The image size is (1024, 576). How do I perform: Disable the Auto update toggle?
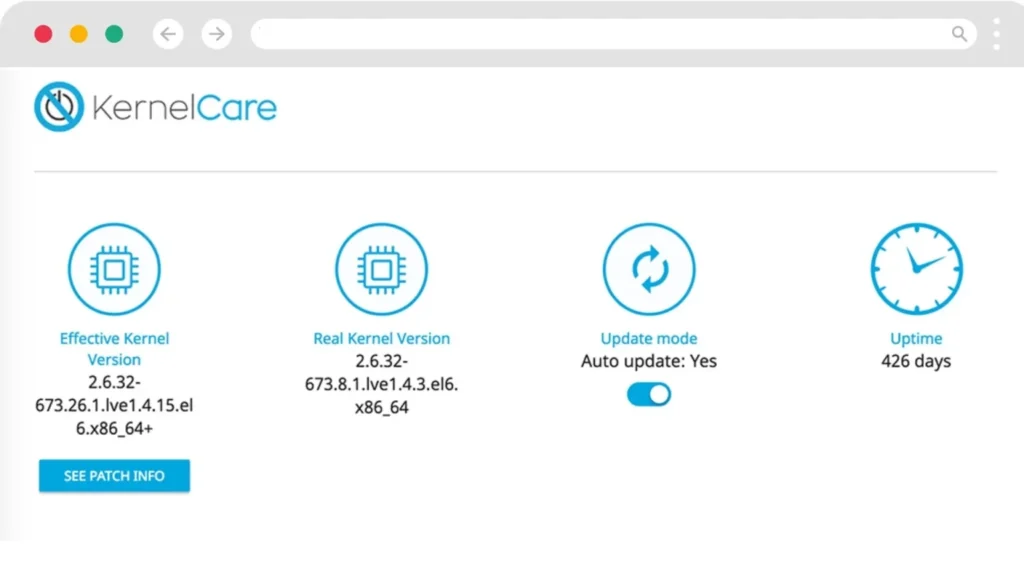pyautogui.click(x=648, y=394)
